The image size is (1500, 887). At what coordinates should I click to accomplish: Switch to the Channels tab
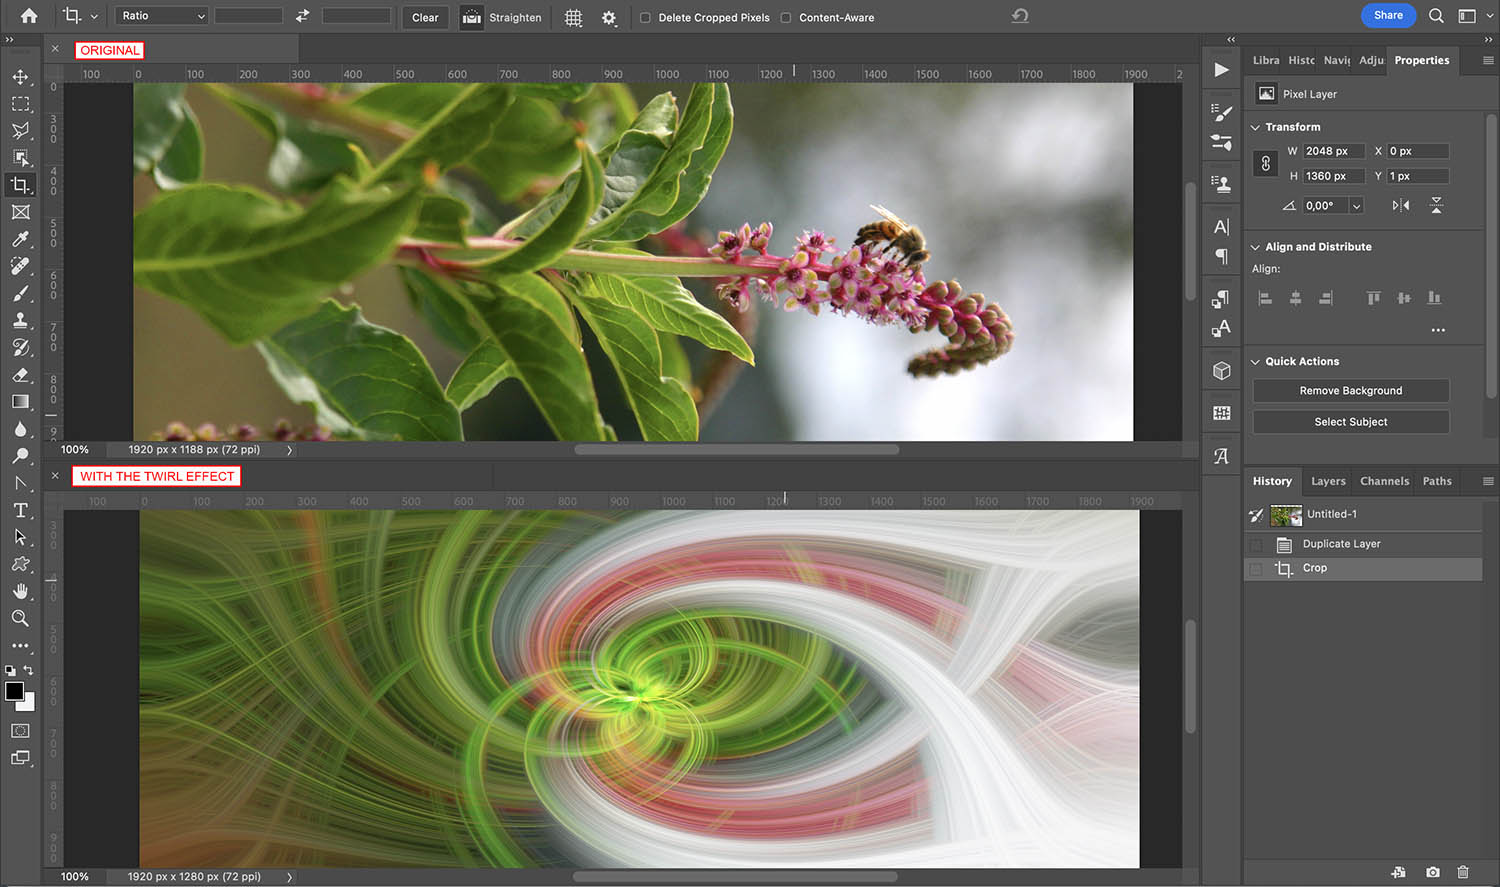click(x=1384, y=481)
